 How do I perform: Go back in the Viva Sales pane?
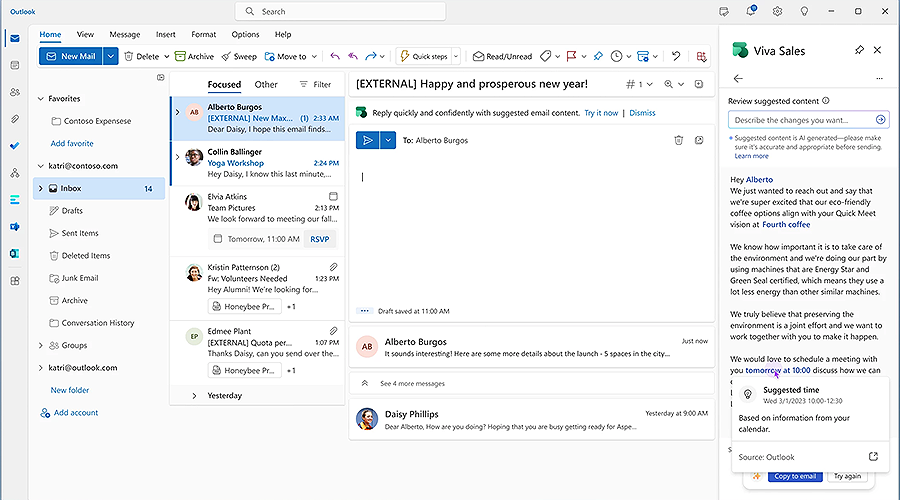[x=738, y=78]
